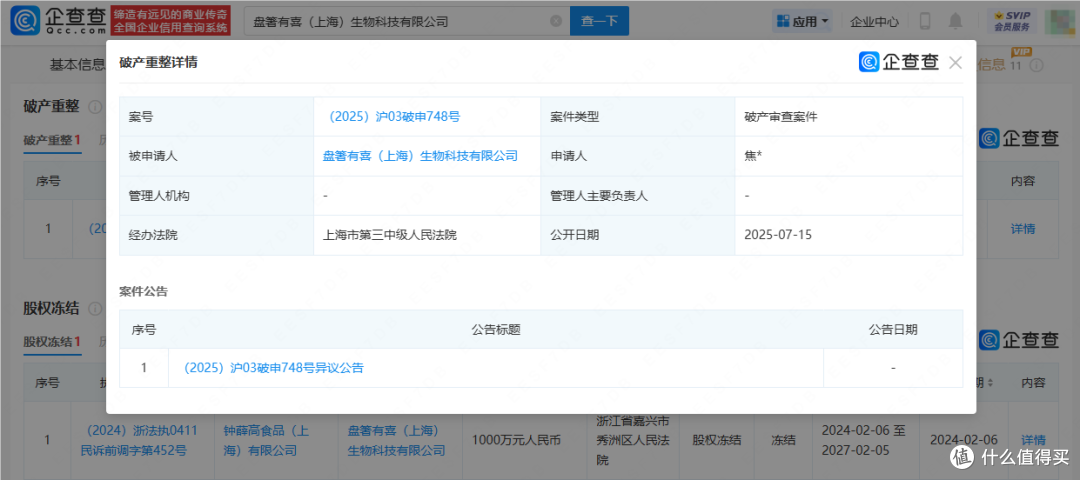
Task: Open 盘箸有喜 company link in the dialog
Action: coord(420,156)
